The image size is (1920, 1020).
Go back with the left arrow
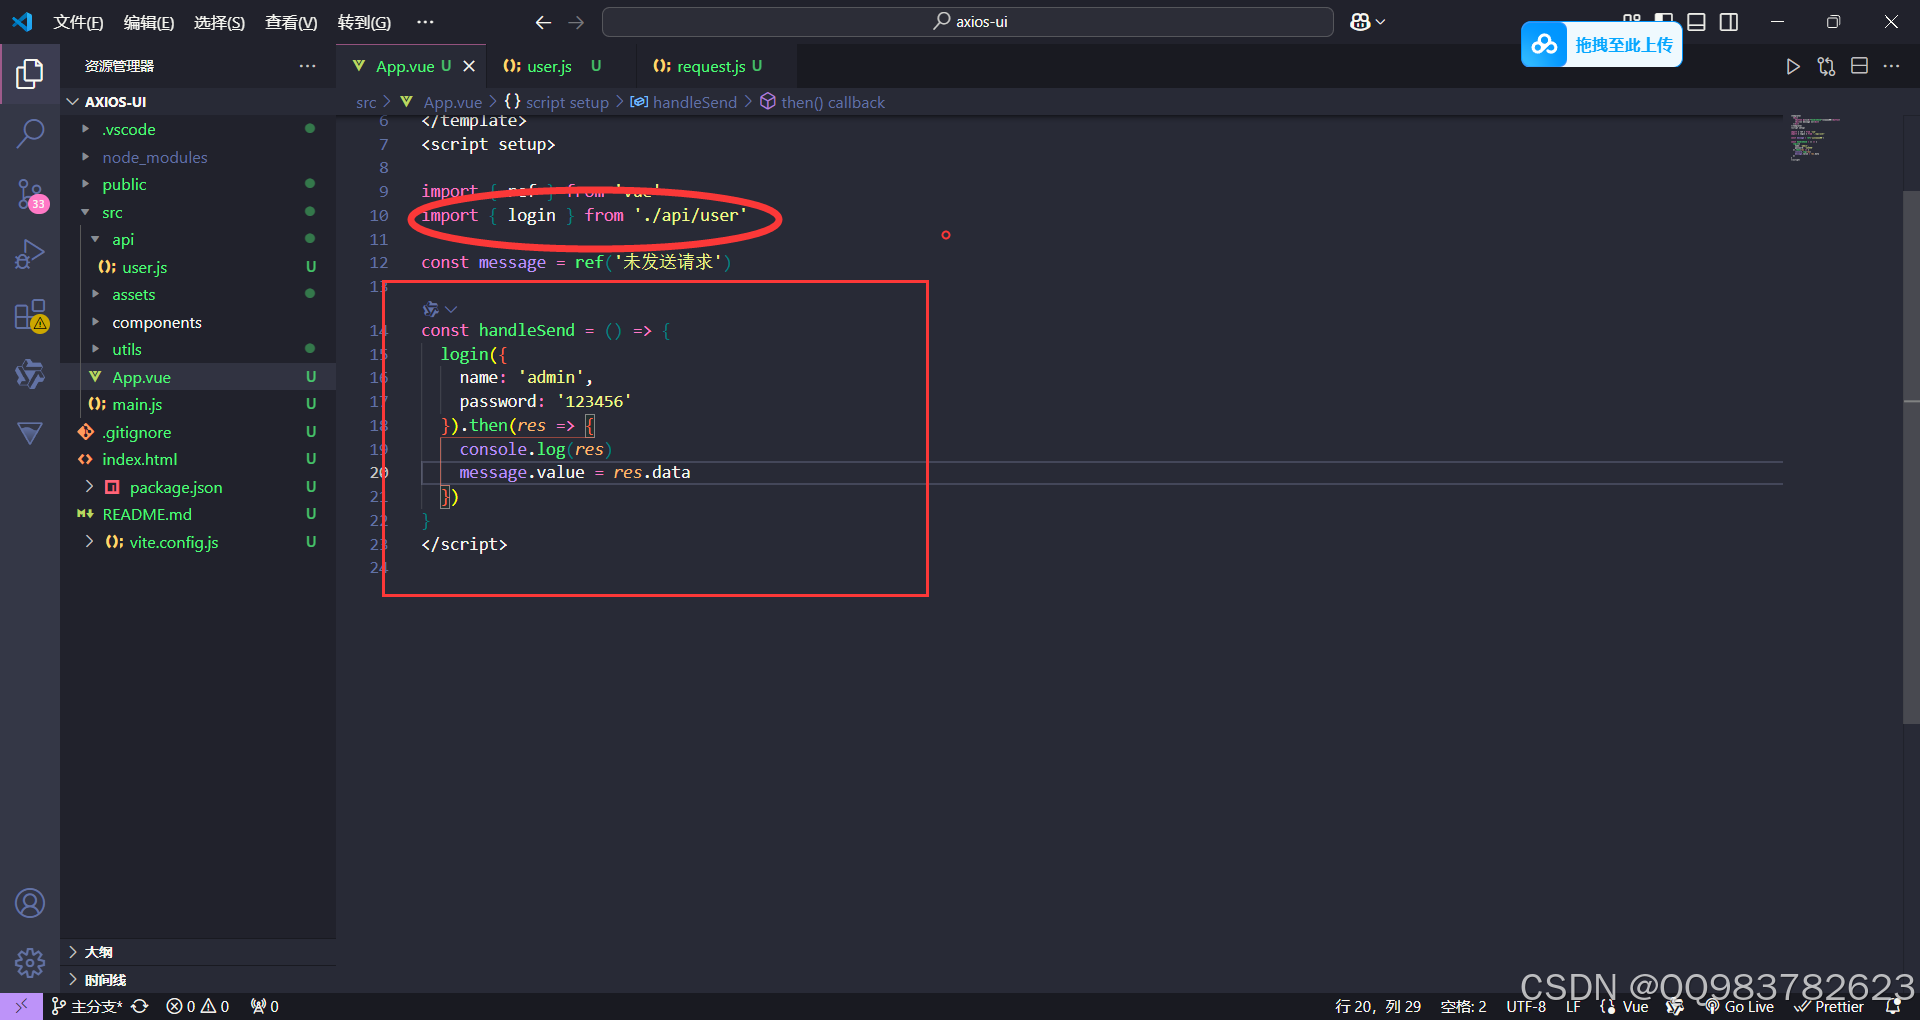(x=543, y=22)
